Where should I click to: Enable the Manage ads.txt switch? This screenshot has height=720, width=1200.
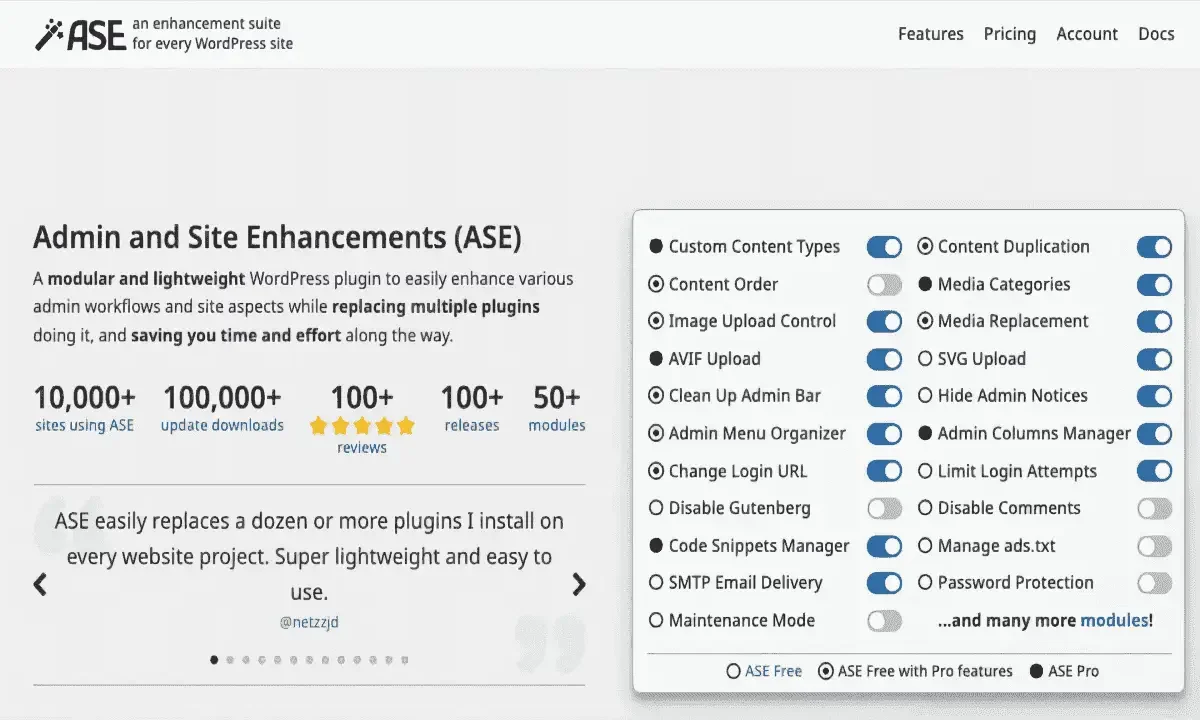[1154, 546]
